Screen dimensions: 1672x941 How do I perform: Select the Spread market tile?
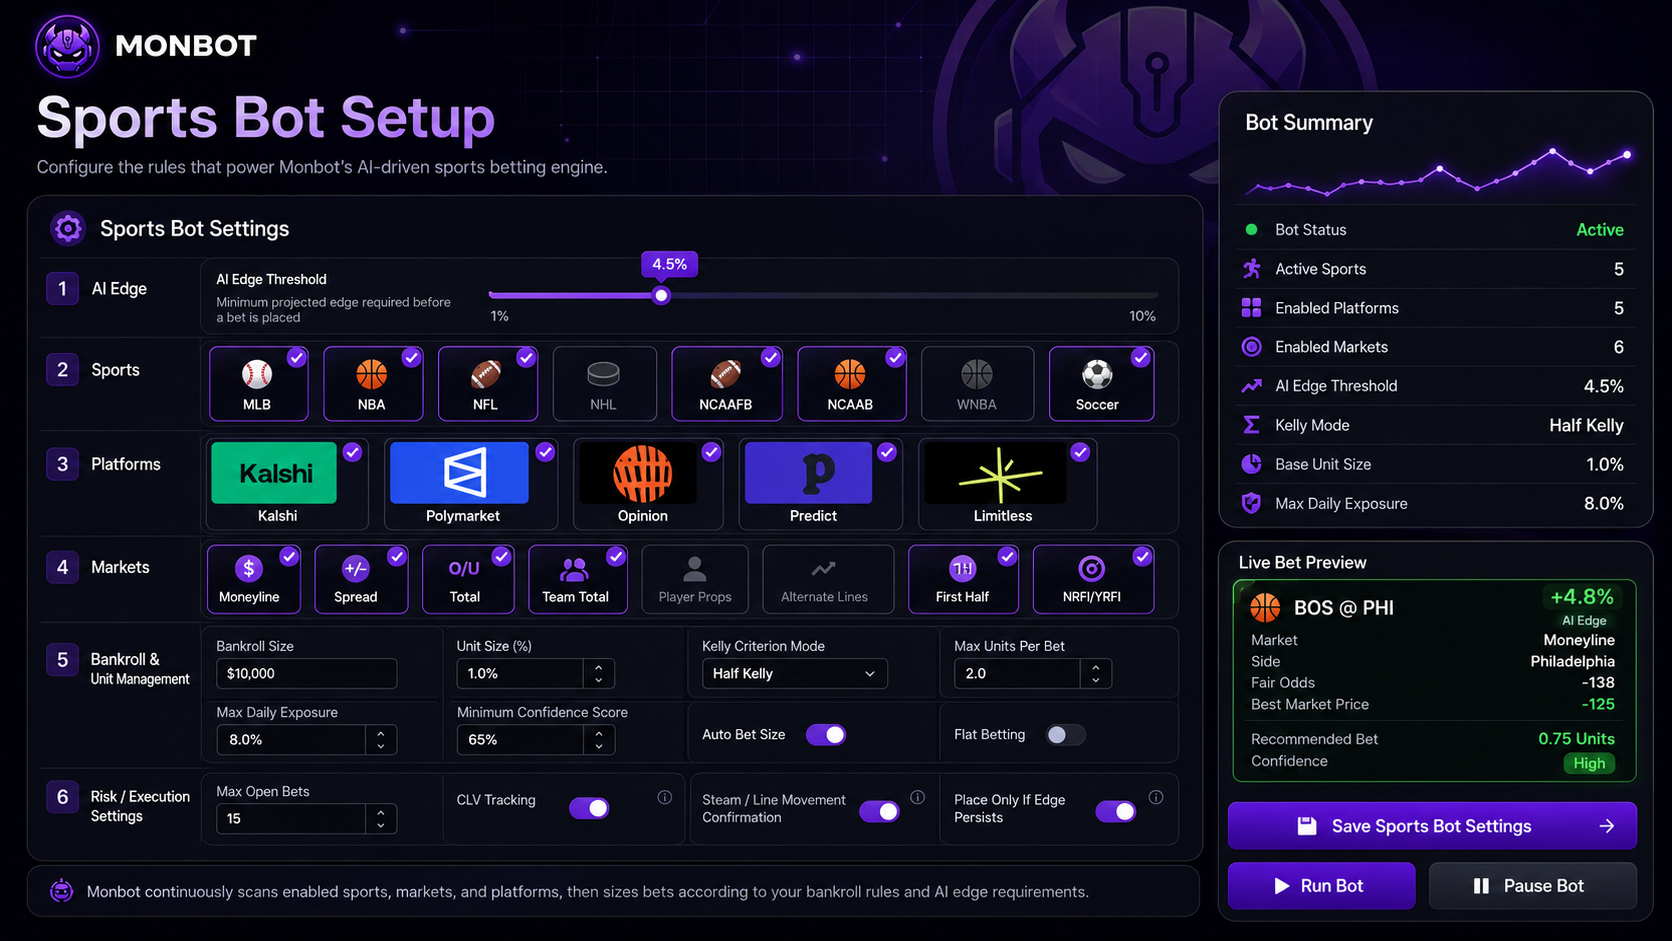pyautogui.click(x=361, y=579)
